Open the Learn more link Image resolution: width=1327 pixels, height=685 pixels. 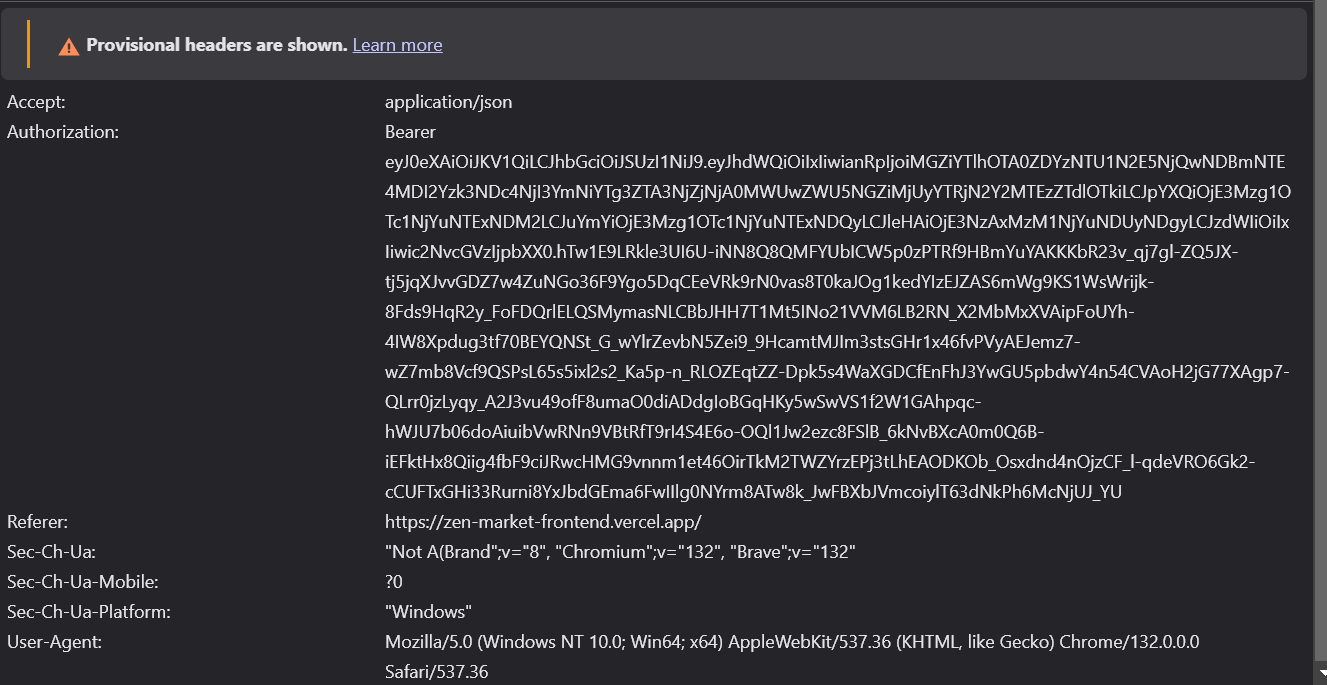click(x=397, y=45)
